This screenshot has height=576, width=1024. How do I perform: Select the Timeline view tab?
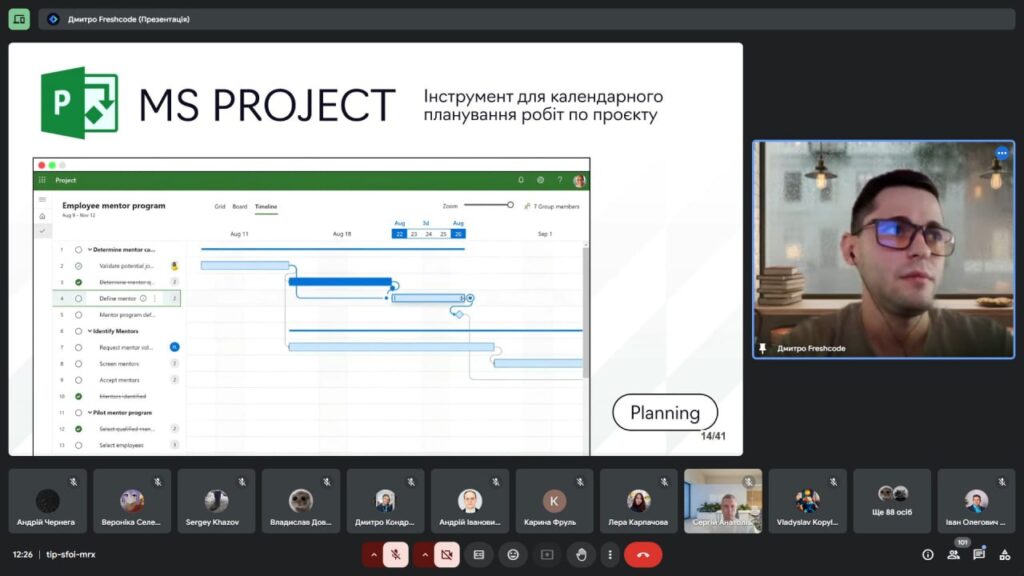click(x=266, y=206)
